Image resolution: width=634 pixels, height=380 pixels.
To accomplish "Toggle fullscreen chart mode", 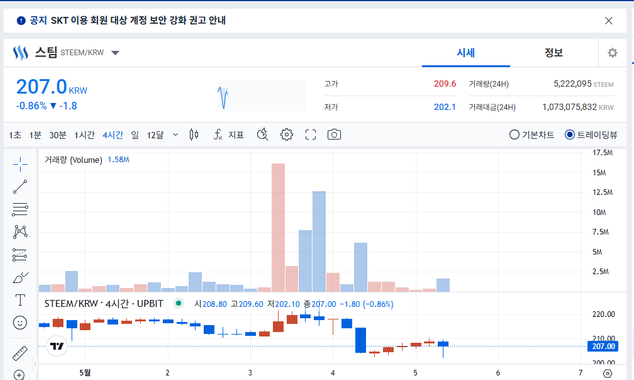I will (311, 135).
